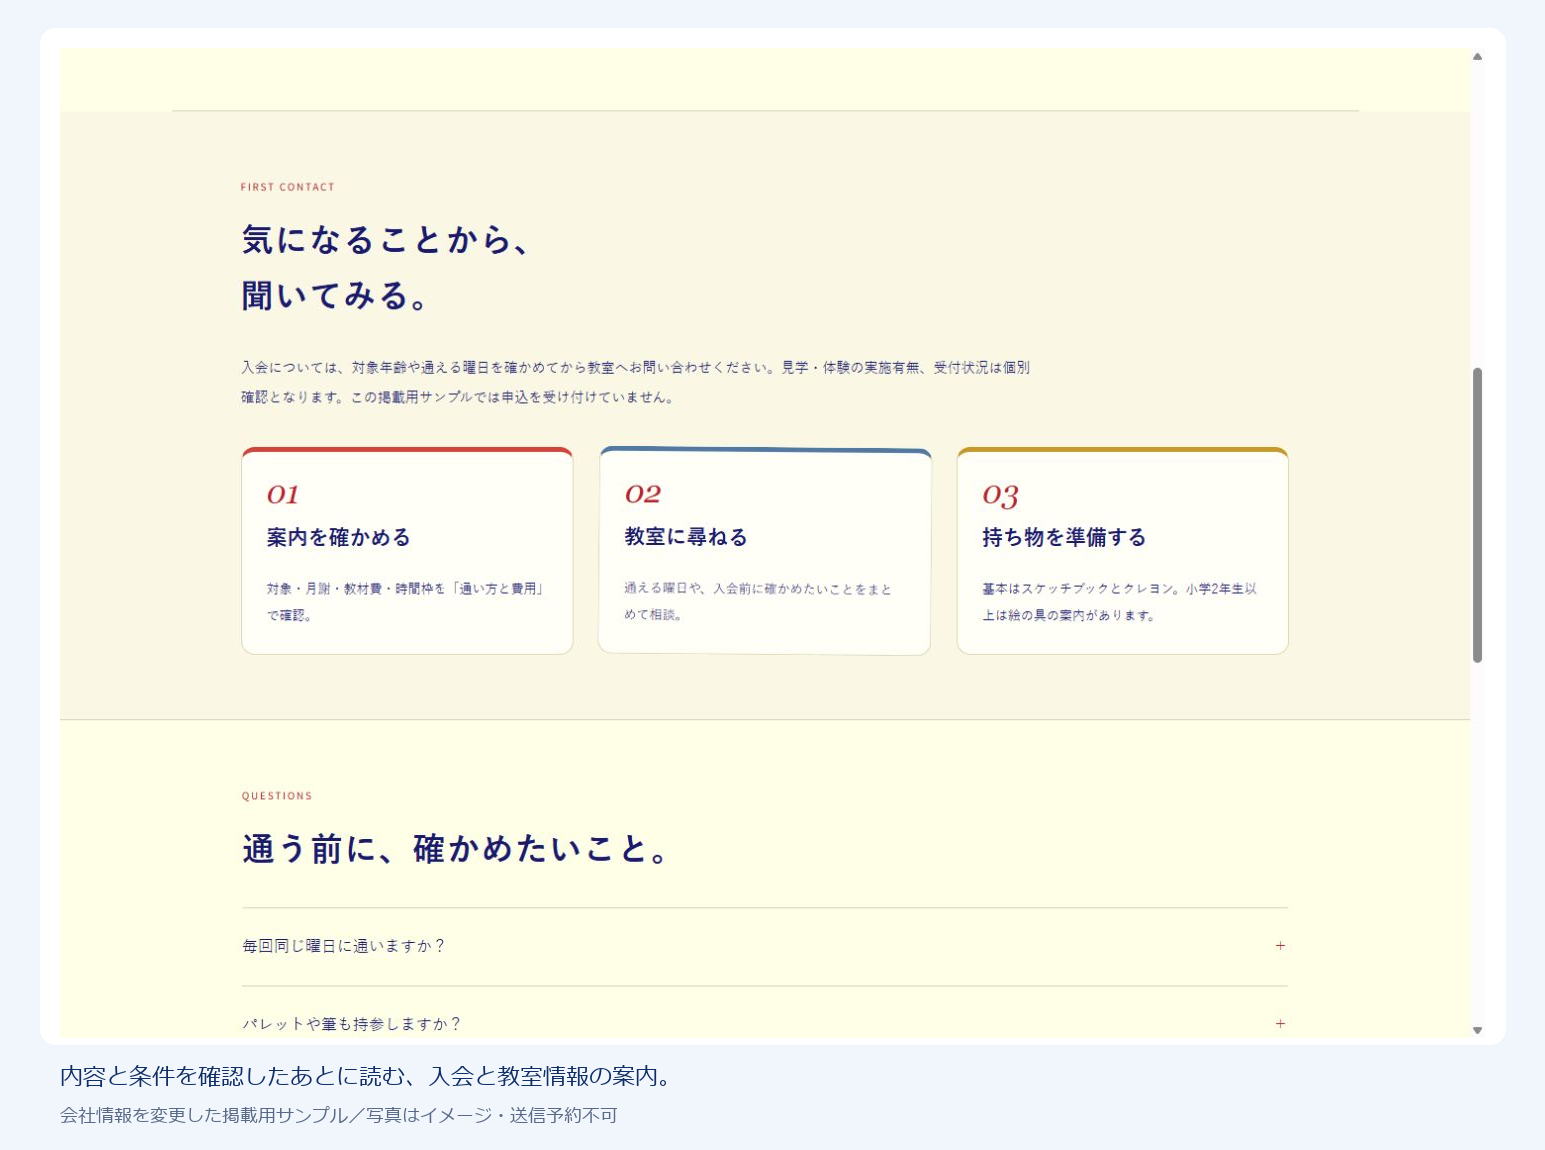This screenshot has height=1150, width=1545.
Task: Select the 02 教室に尋ねる card
Action: [x=765, y=551]
